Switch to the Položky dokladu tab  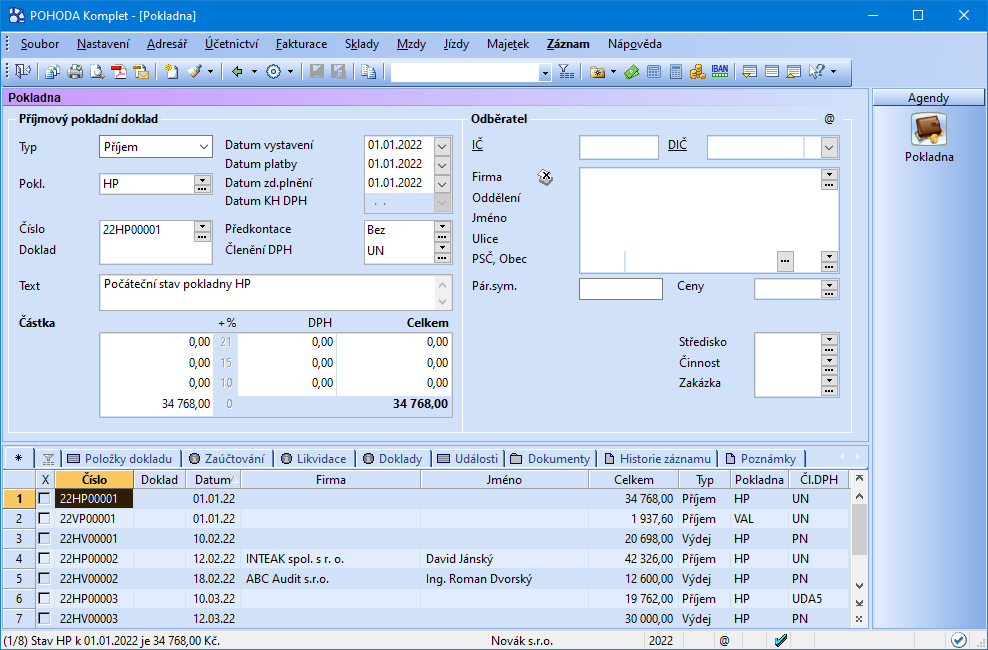pyautogui.click(x=120, y=459)
